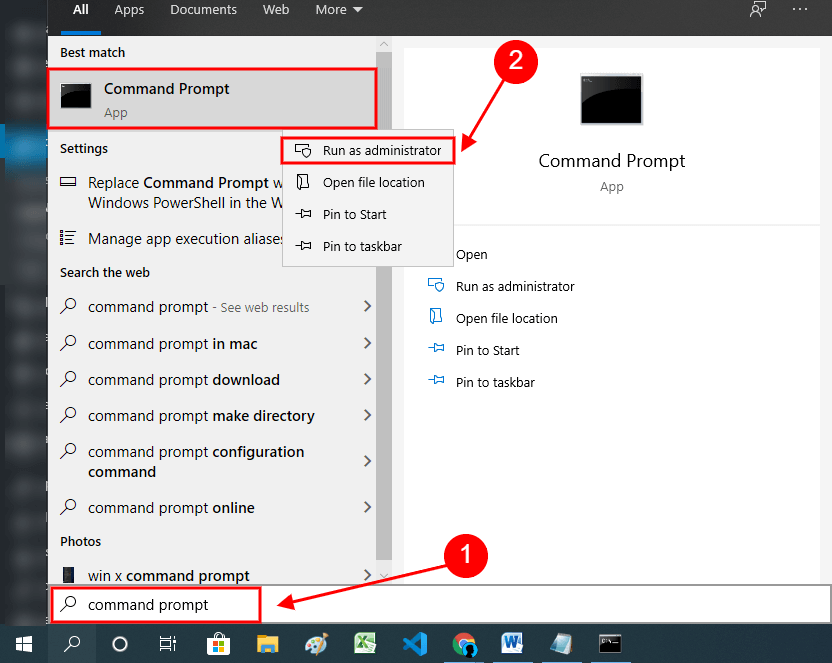Switch to Chrome on the taskbar

coord(464,644)
